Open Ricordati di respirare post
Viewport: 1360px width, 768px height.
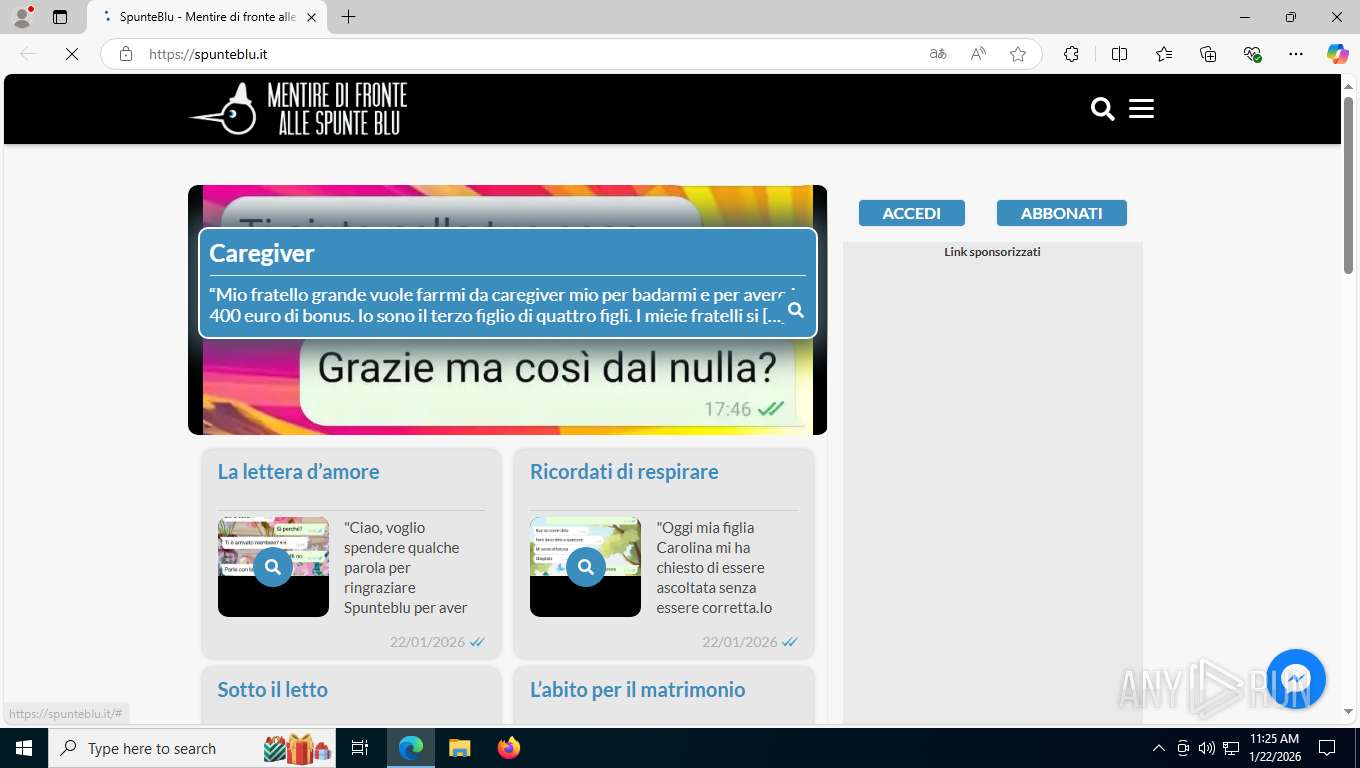[x=624, y=472]
